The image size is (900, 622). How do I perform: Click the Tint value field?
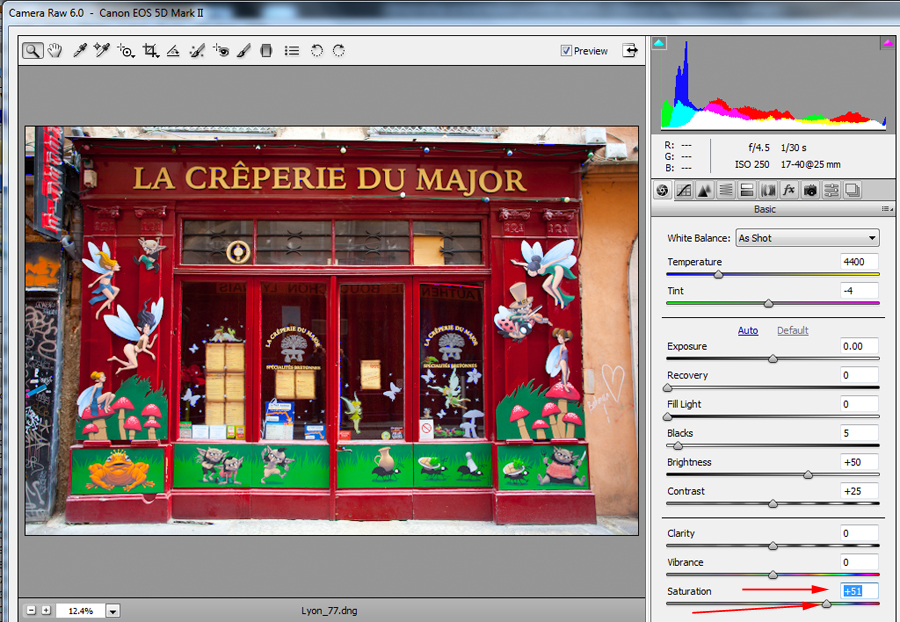(x=859, y=291)
